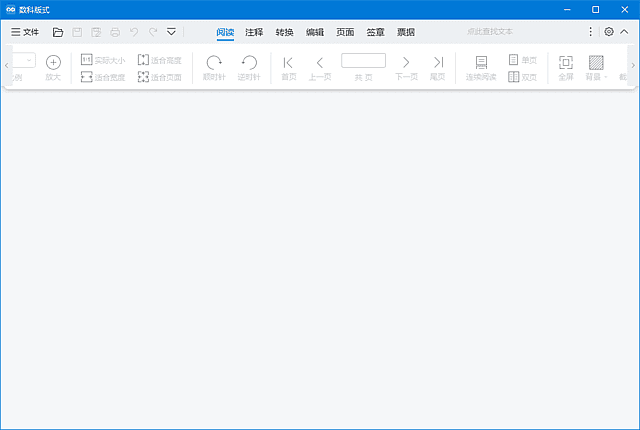Viewport: 640px width, 430px height.
Task: Open the 文件 menu
Action: pyautogui.click(x=25, y=32)
